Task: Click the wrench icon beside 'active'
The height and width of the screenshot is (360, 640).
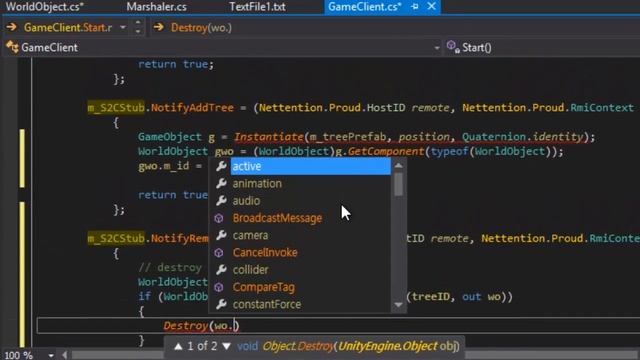Action: point(221,166)
